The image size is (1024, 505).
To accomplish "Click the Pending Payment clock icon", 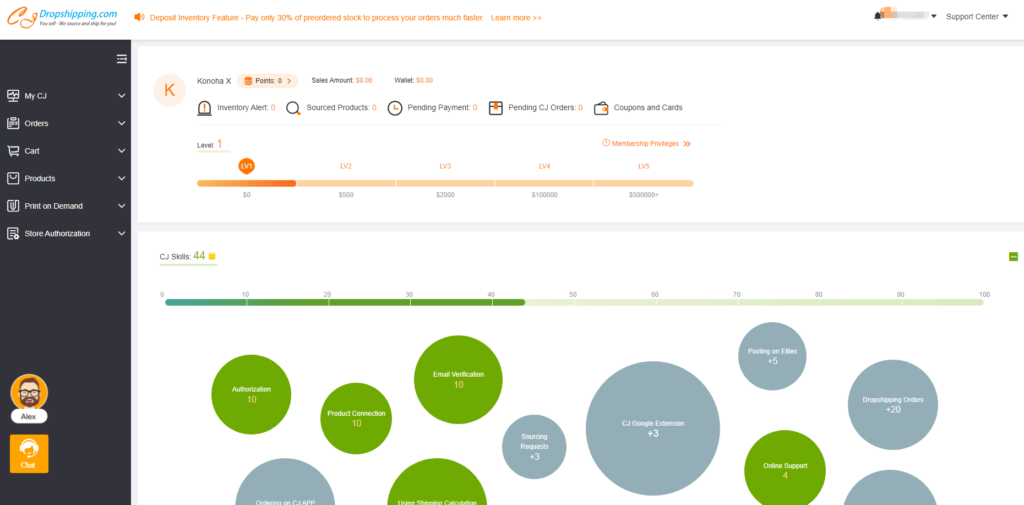I will pos(394,108).
